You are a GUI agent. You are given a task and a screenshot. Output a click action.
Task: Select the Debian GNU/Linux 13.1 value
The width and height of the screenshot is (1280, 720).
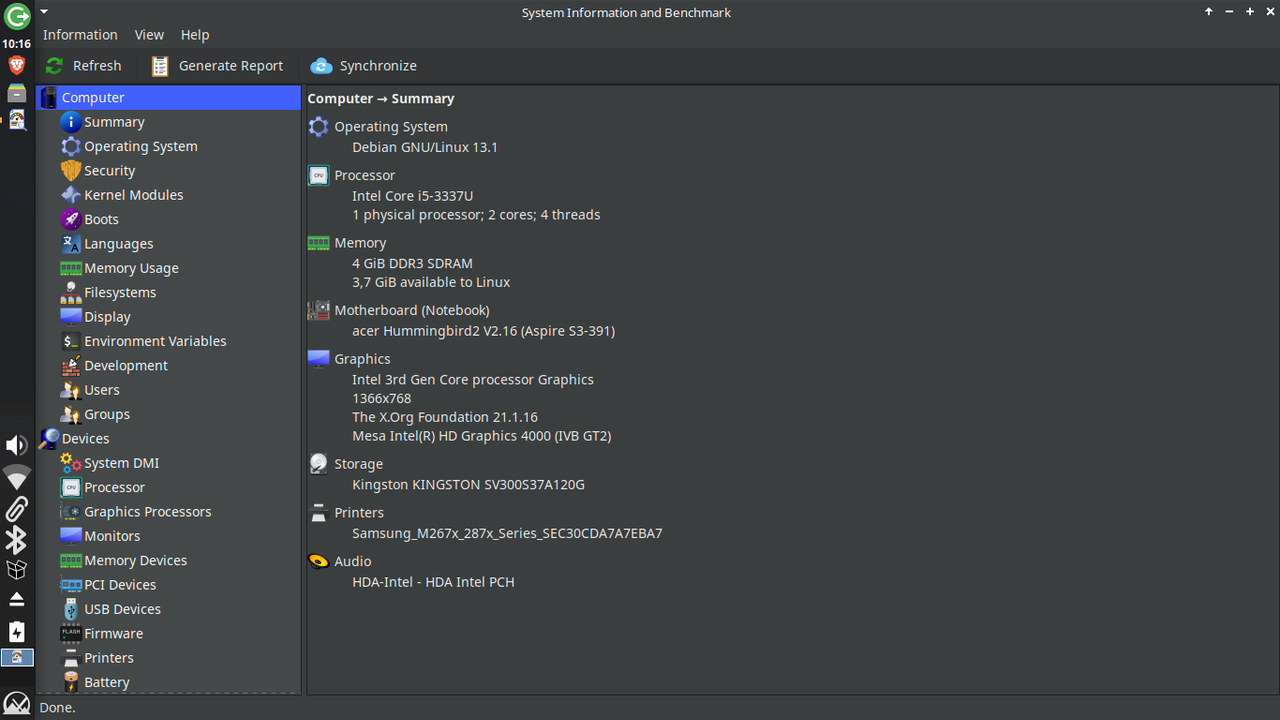tap(425, 147)
